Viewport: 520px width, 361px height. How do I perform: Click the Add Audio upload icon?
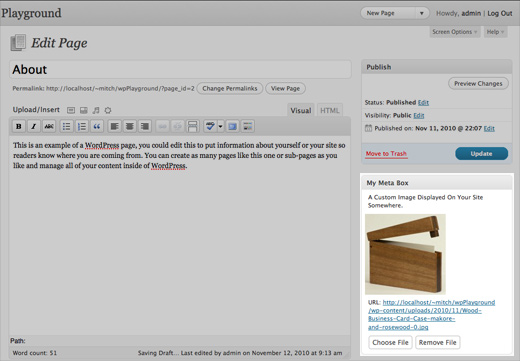96,110
